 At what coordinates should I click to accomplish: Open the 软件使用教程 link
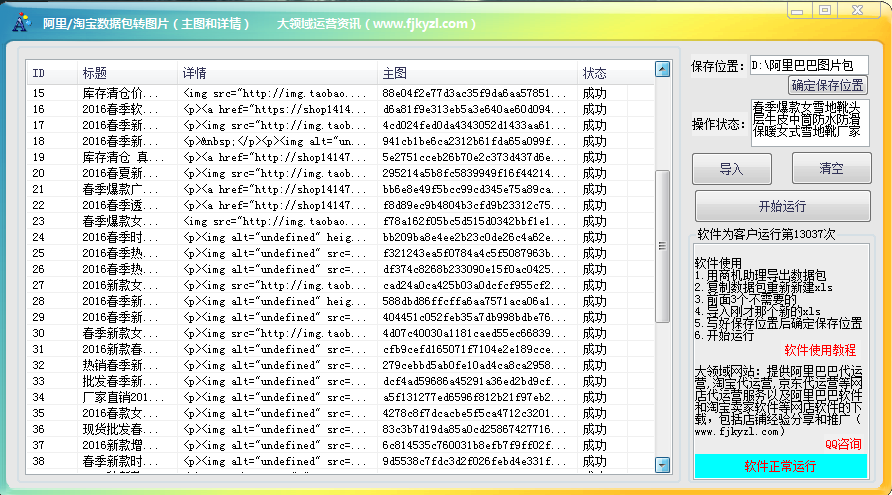click(x=820, y=350)
